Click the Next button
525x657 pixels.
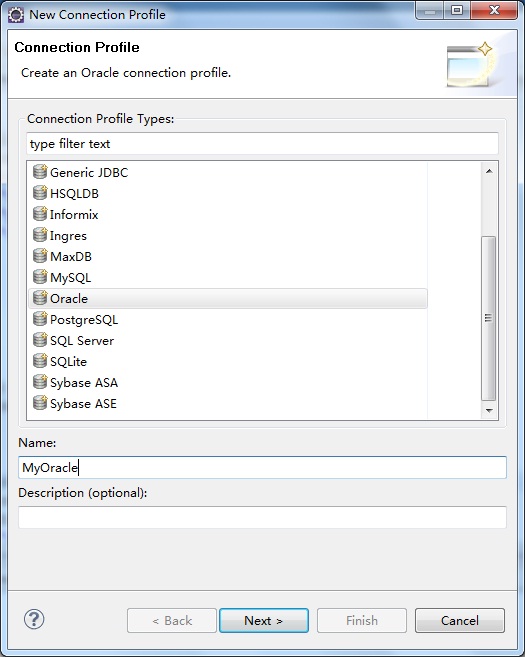(x=264, y=621)
